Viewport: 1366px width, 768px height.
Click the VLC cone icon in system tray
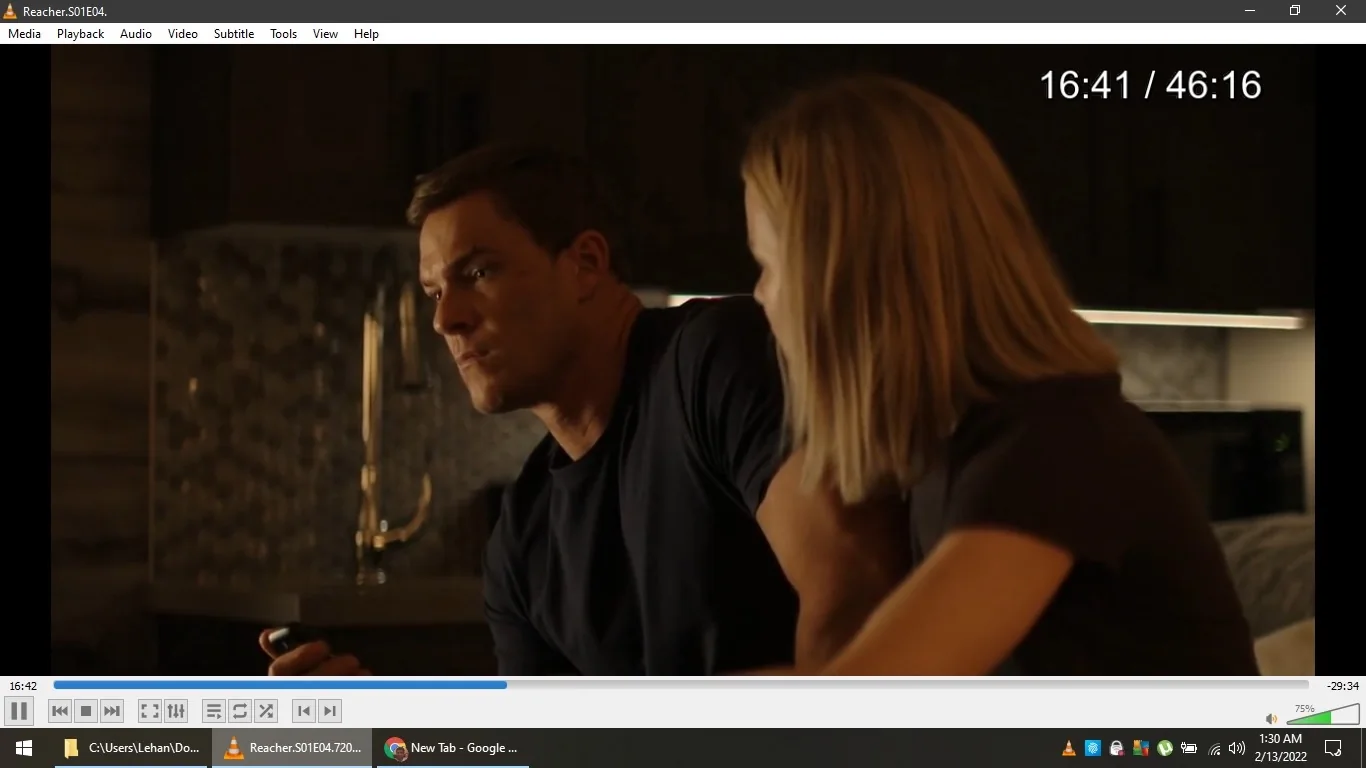coord(1069,748)
